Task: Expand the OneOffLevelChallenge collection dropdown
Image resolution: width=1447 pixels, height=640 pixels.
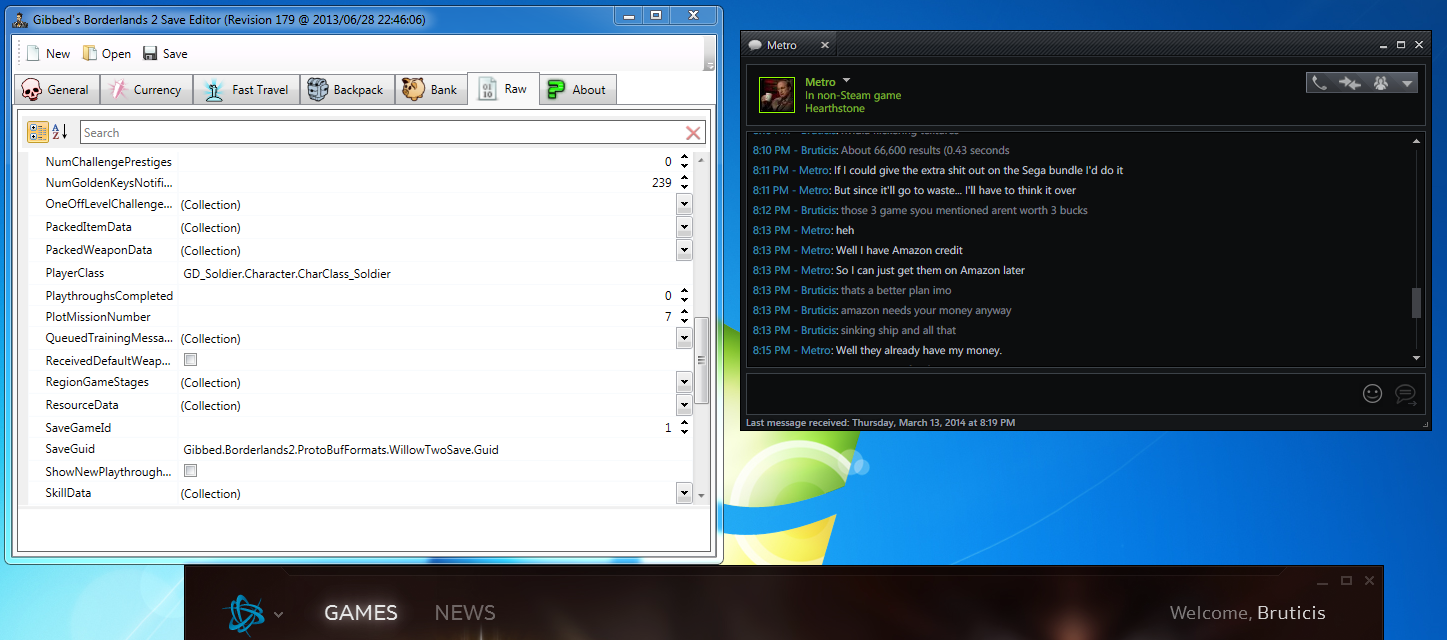Action: [x=684, y=204]
